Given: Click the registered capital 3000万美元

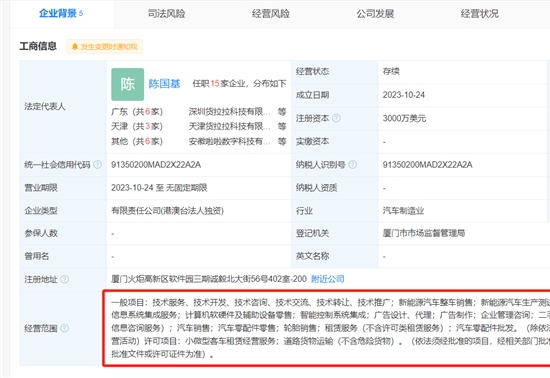Looking at the screenshot, I should [404, 118].
